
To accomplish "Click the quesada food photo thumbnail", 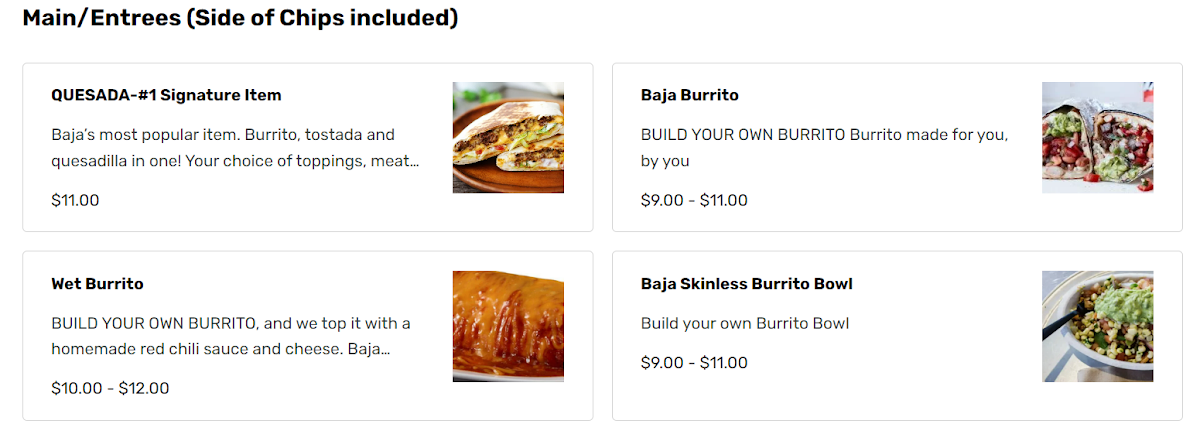I will (508, 137).
